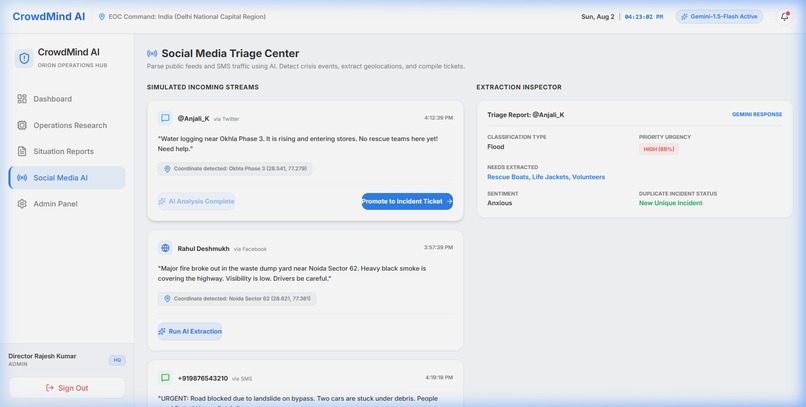Open Situation Reports
The image size is (806, 407).
67,151
